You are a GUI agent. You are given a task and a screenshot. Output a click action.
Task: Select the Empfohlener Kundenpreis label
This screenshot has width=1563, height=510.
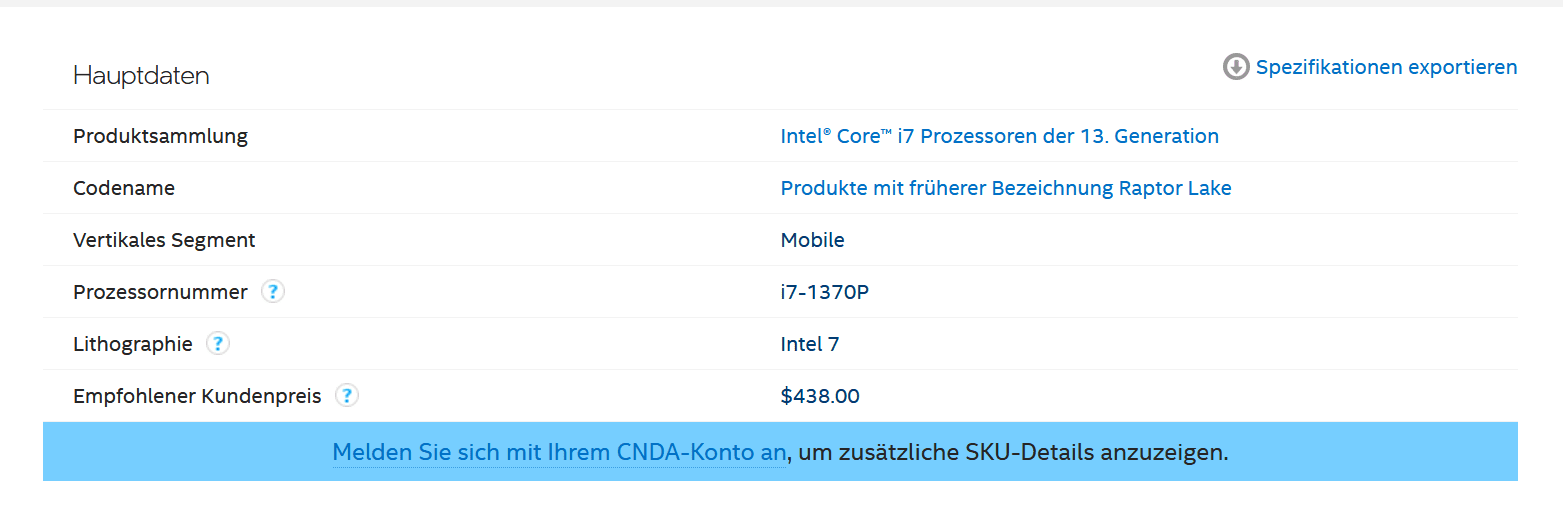point(197,396)
